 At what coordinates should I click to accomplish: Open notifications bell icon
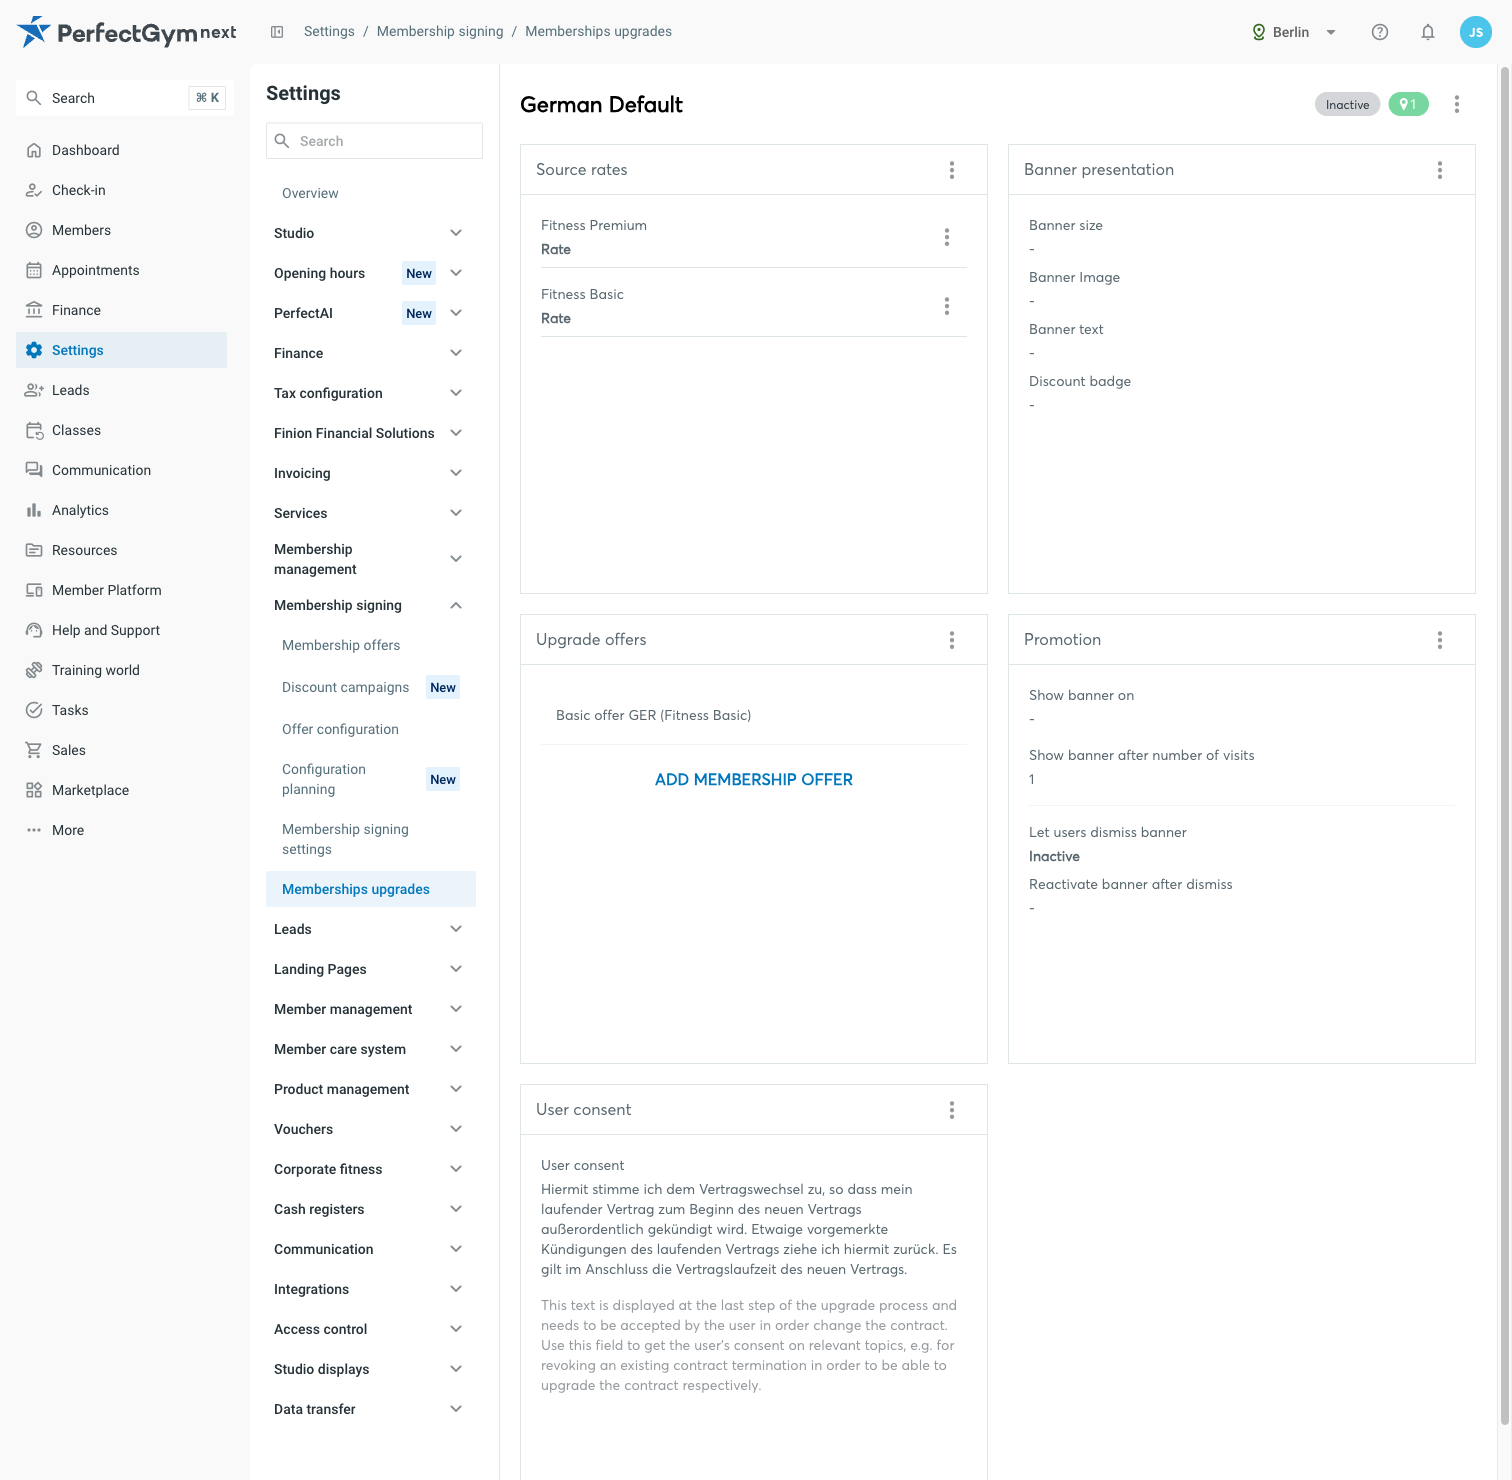coord(1428,32)
